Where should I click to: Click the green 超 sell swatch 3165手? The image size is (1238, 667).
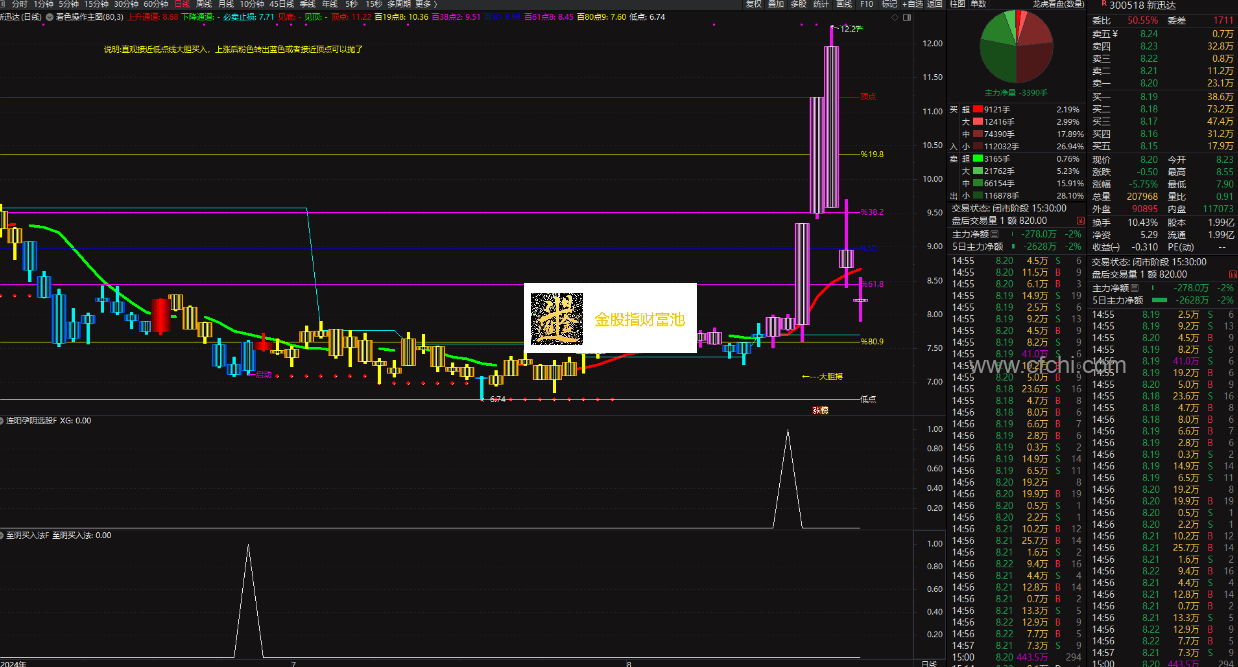point(978,158)
